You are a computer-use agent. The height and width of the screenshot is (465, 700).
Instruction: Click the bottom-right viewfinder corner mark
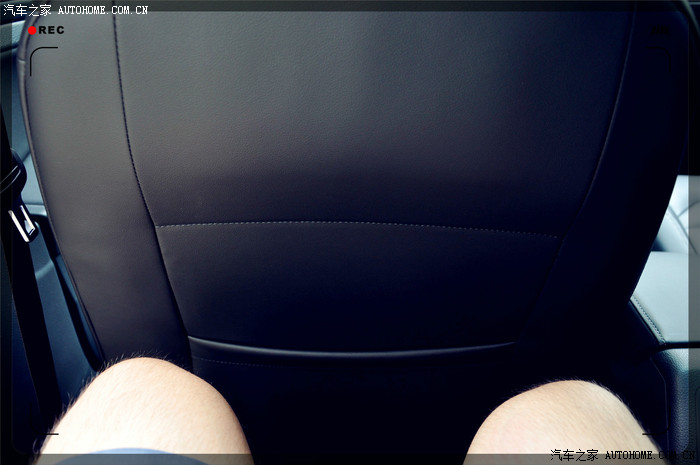point(650,434)
